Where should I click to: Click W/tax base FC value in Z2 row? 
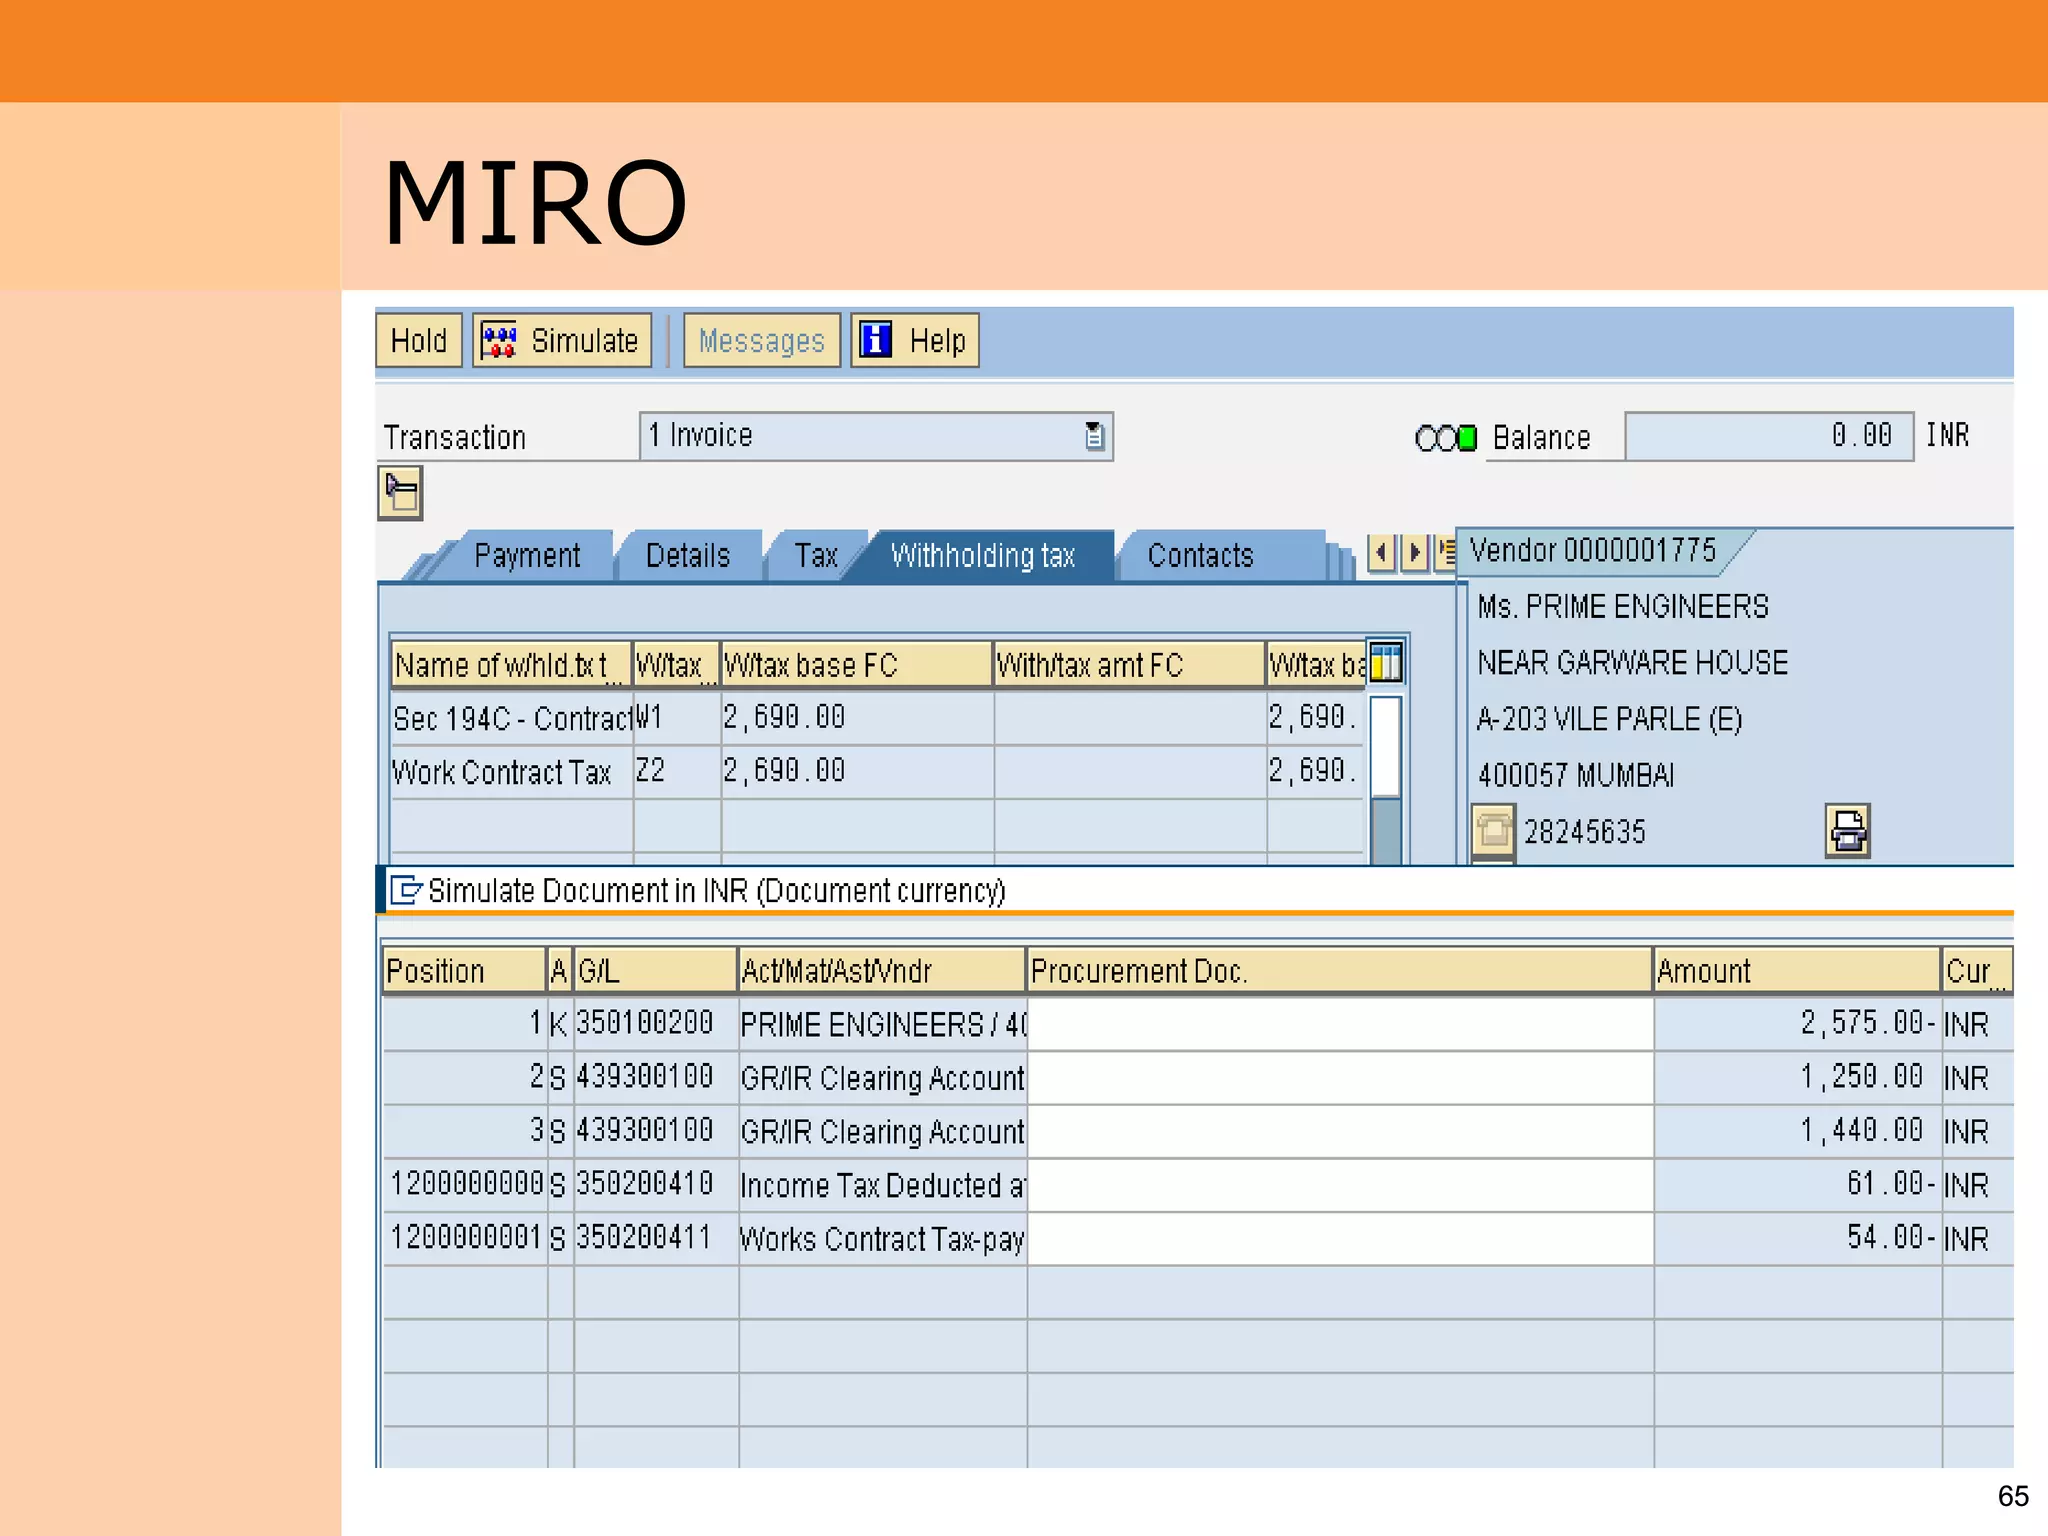click(858, 771)
